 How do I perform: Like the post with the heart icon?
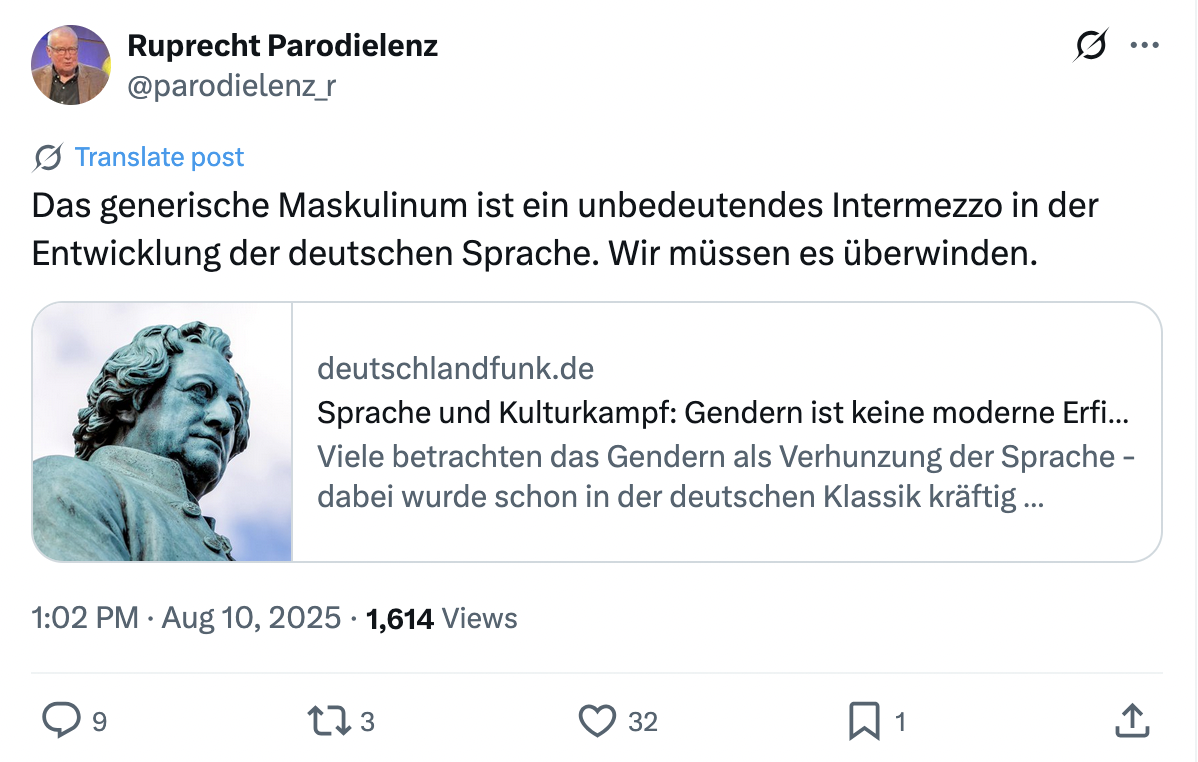[x=597, y=720]
